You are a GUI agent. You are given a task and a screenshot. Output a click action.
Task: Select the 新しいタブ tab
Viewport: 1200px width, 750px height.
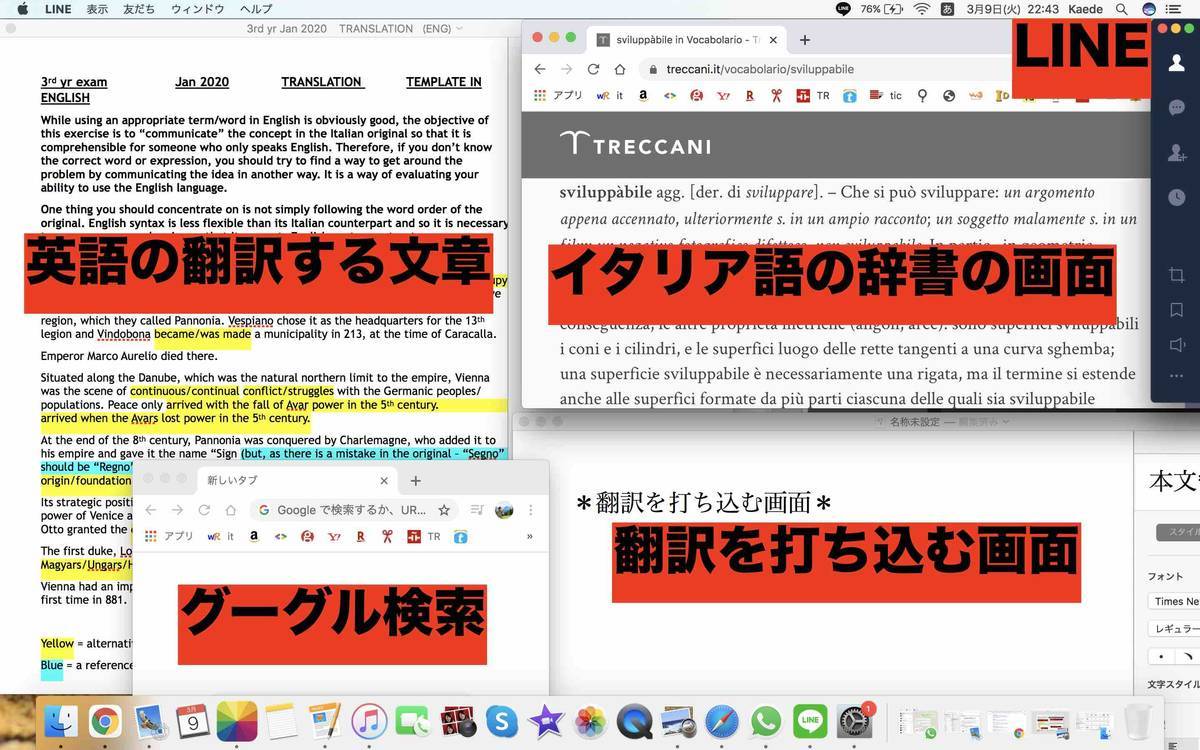(297, 481)
